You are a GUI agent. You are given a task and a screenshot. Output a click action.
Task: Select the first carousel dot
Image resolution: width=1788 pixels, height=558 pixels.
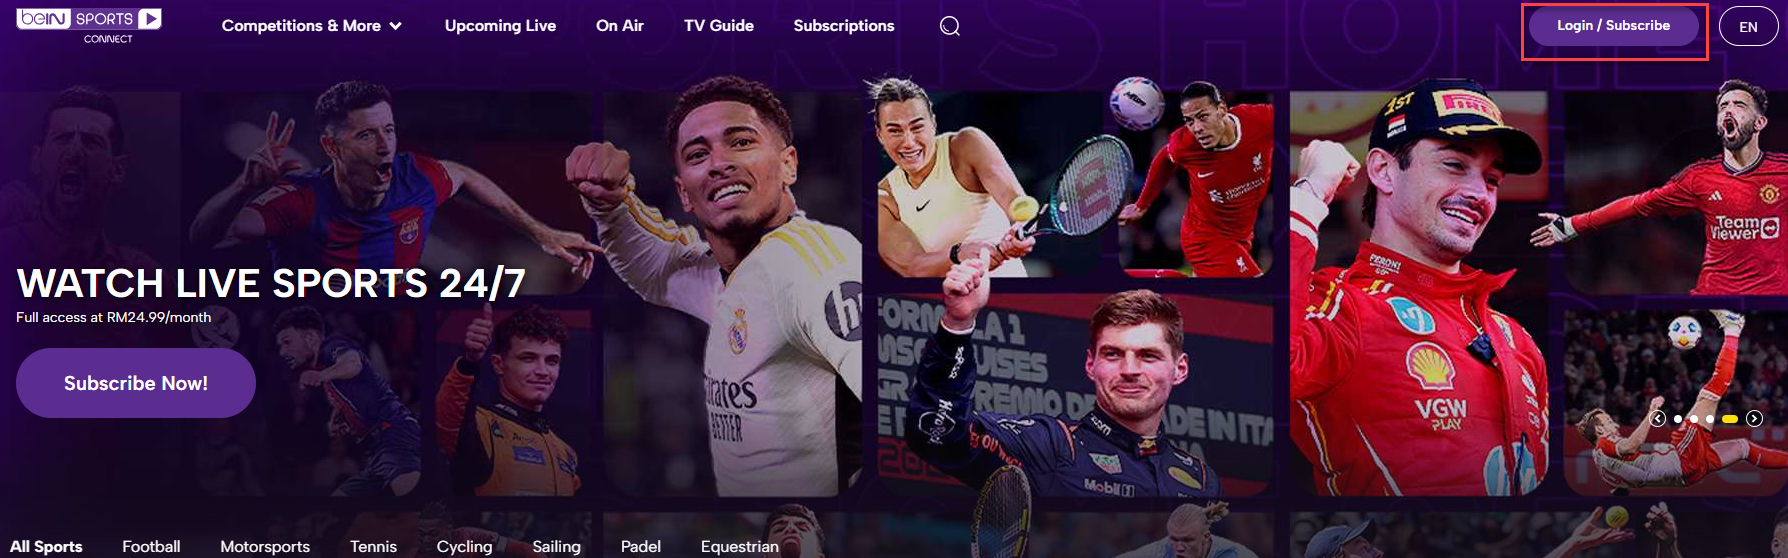(1677, 419)
